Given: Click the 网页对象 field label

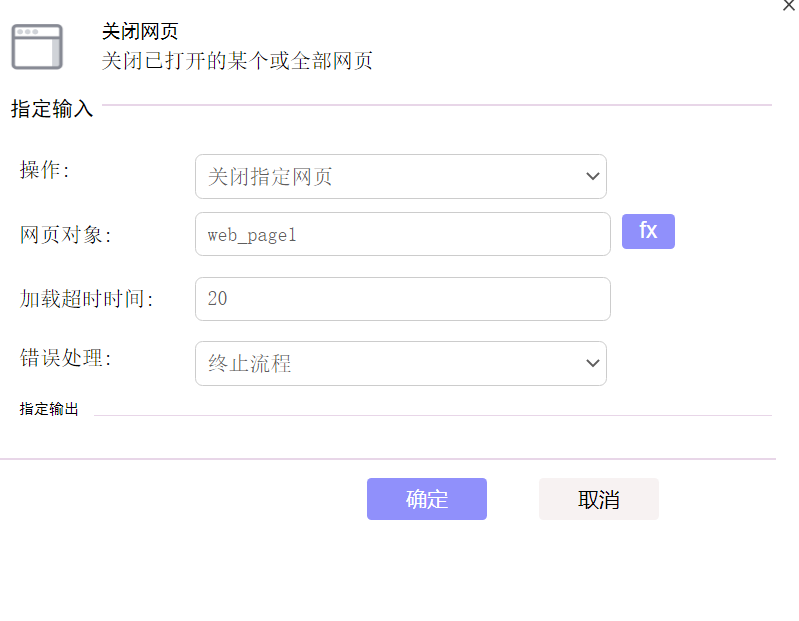Looking at the screenshot, I should 65,234.
